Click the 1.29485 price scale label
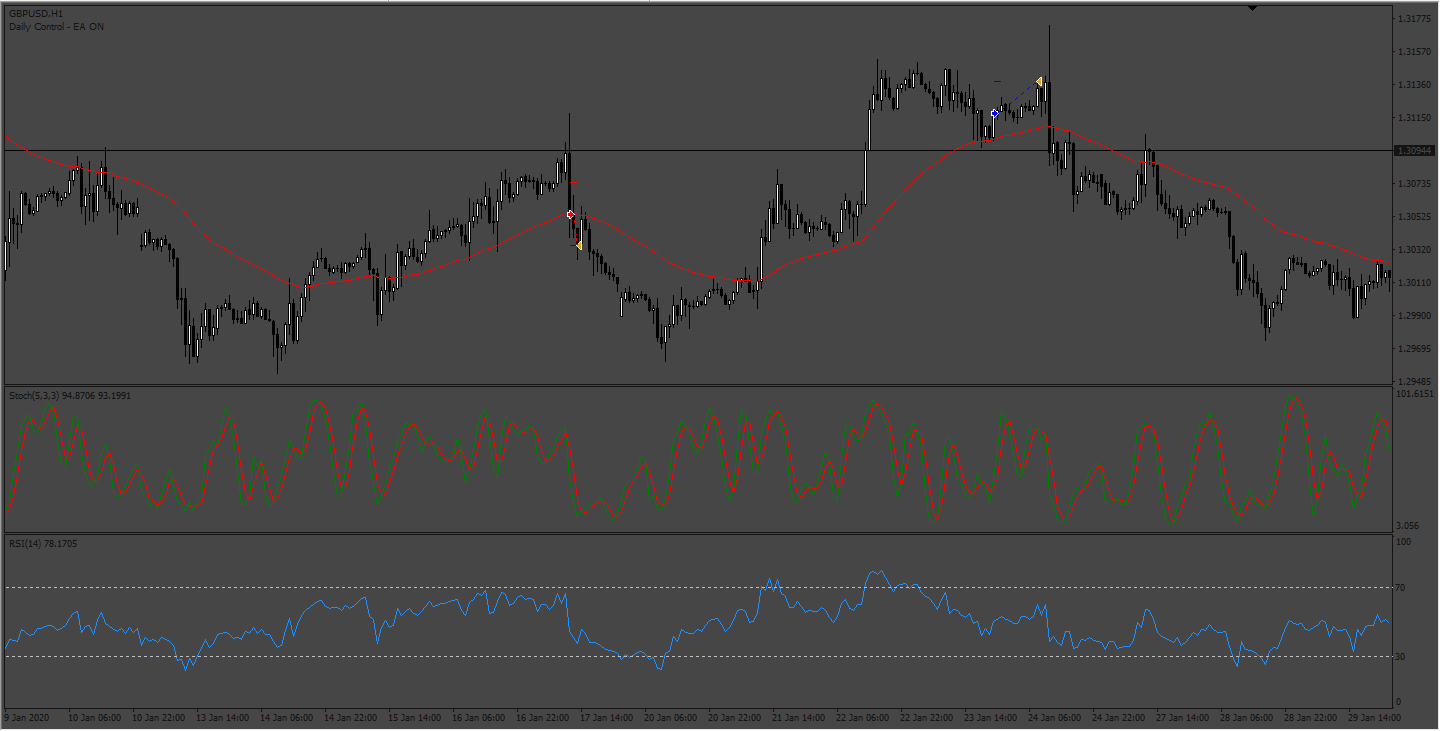This screenshot has height=731, width=1440. coord(1413,382)
